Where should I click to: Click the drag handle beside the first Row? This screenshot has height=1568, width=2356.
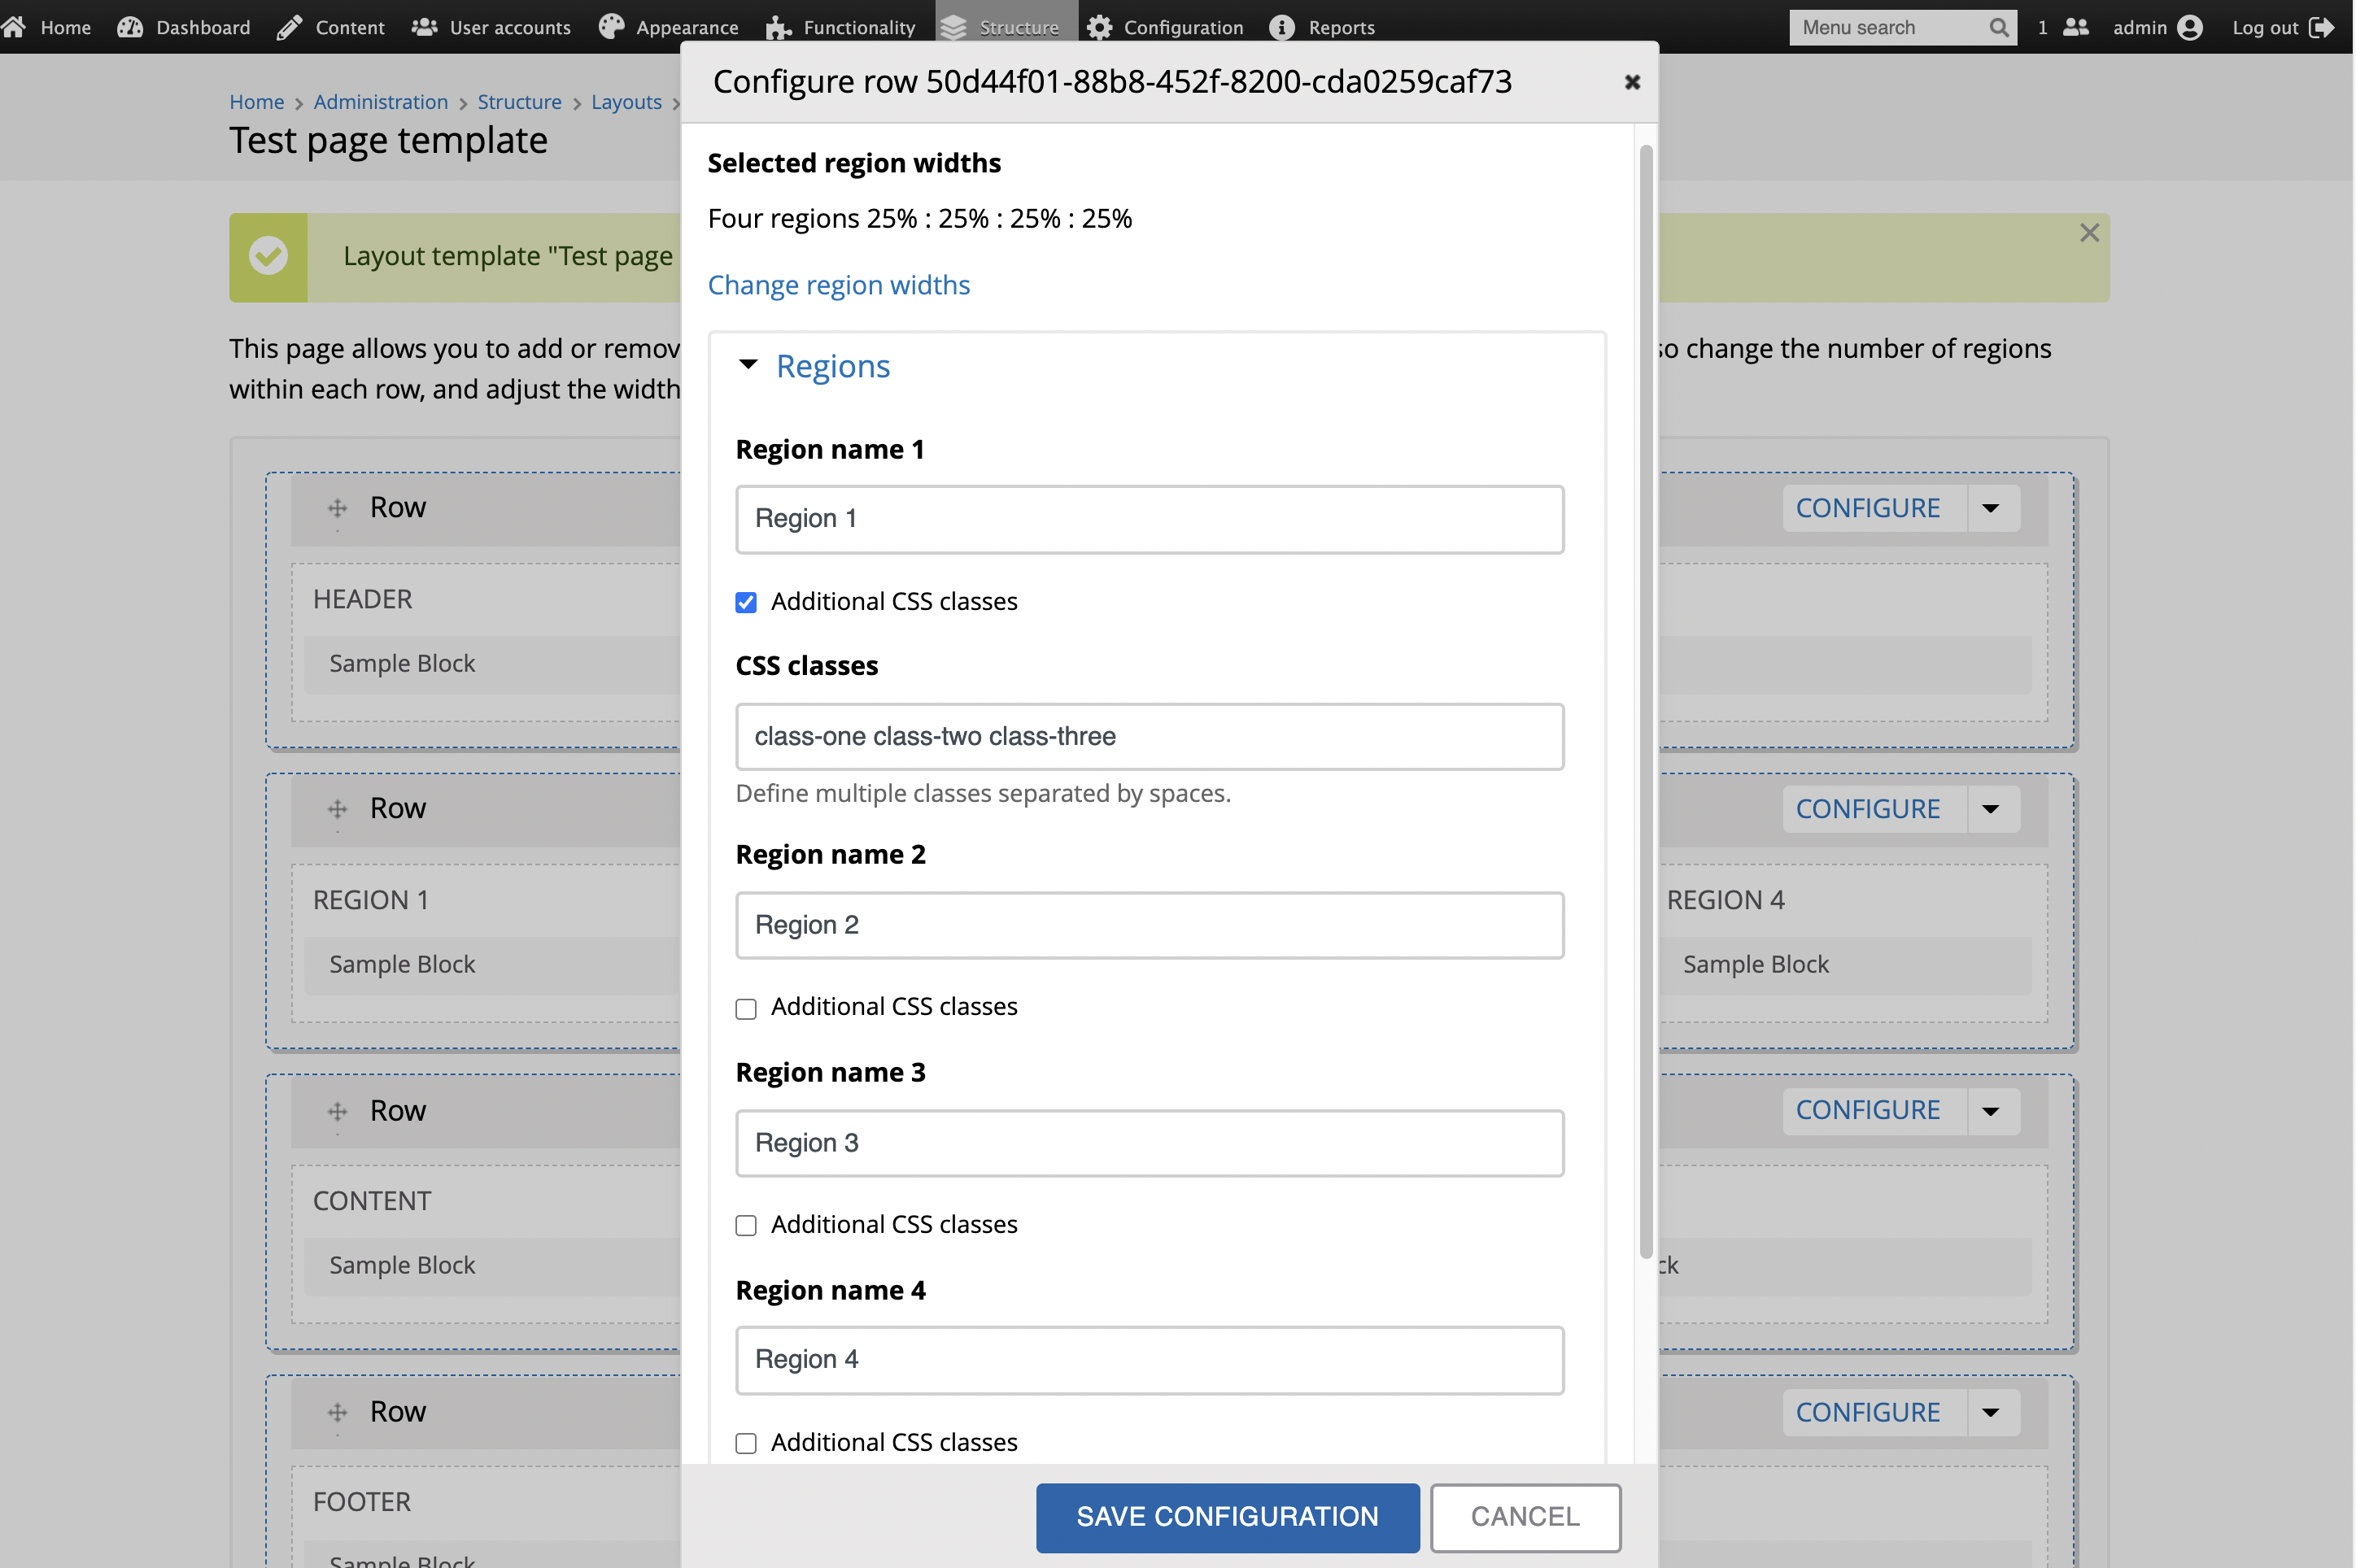[337, 508]
